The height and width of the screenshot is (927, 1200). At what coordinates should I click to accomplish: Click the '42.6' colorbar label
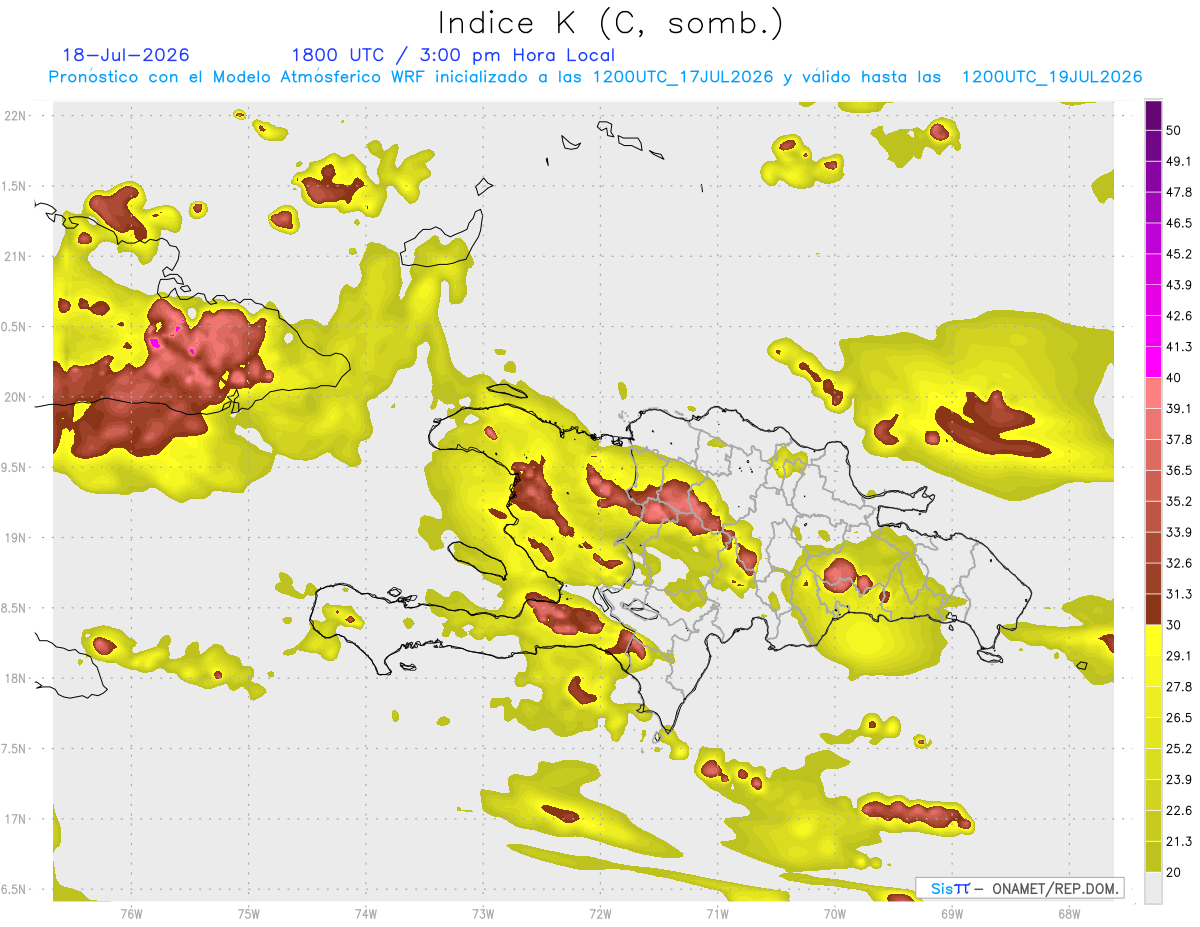click(1179, 316)
